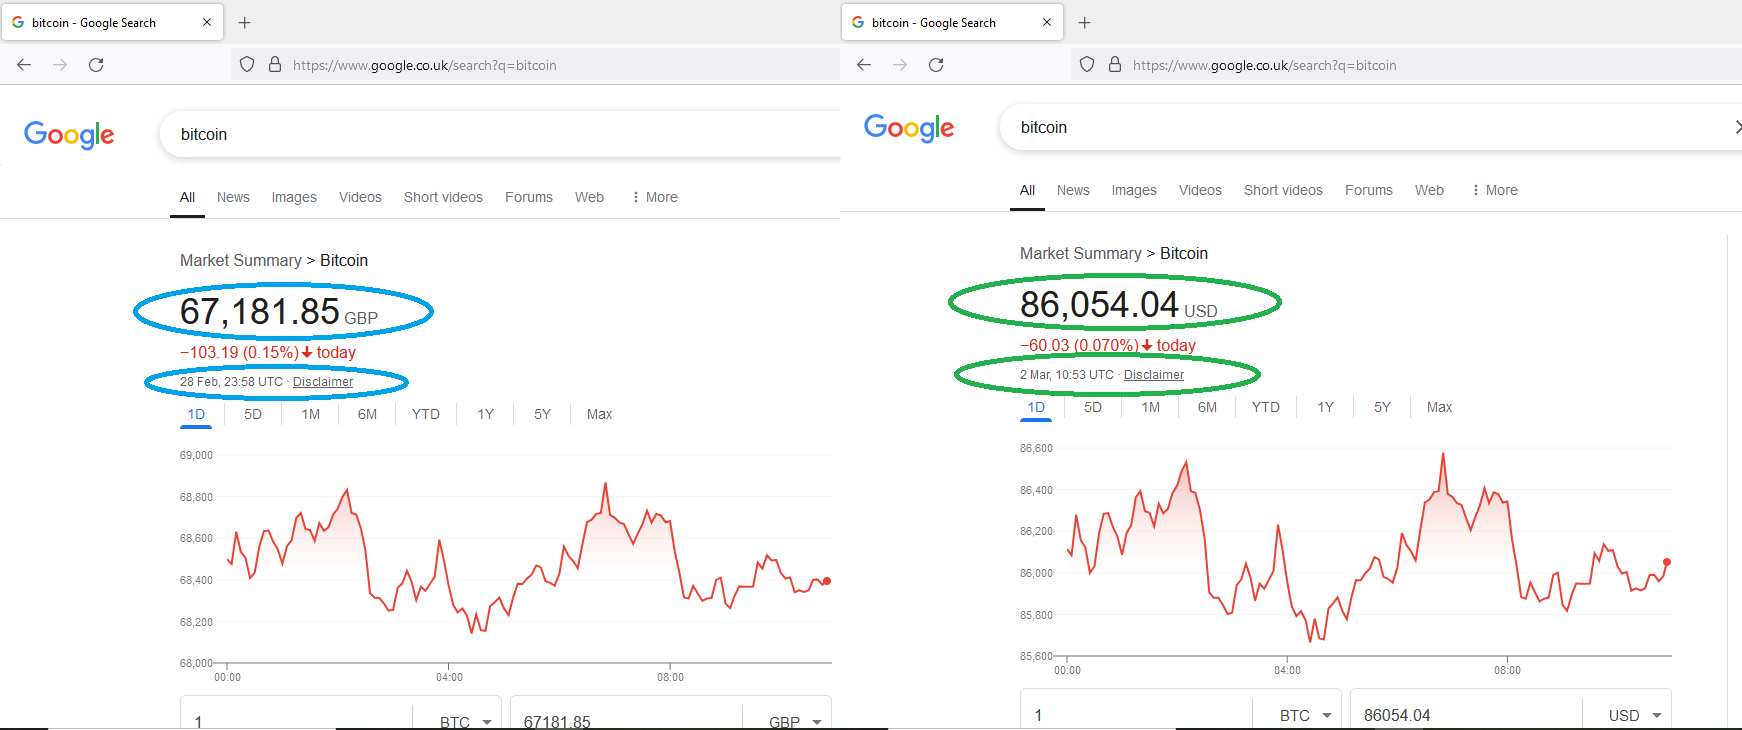Close bitcoin tab in left browser window
Viewport: 1742px width, 730px height.
(207, 22)
